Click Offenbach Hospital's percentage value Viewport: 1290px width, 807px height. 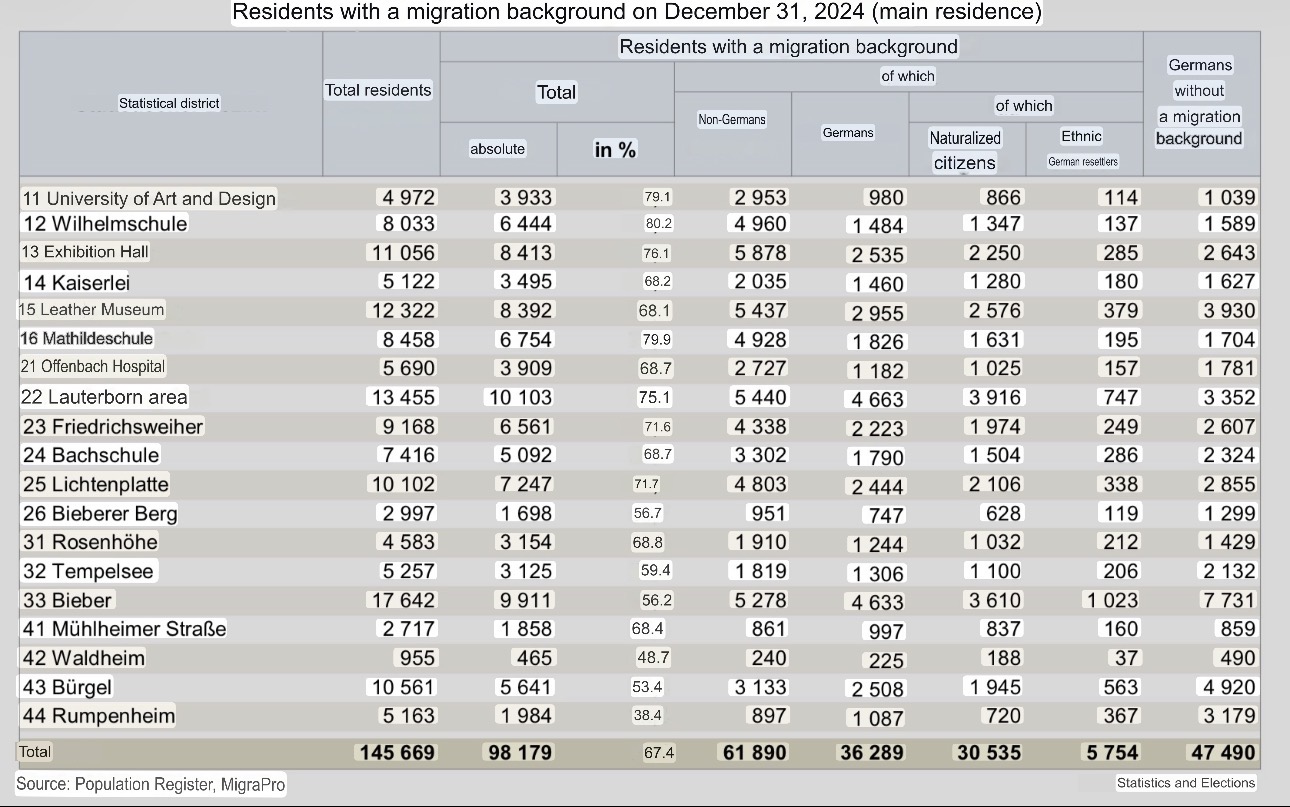(655, 369)
